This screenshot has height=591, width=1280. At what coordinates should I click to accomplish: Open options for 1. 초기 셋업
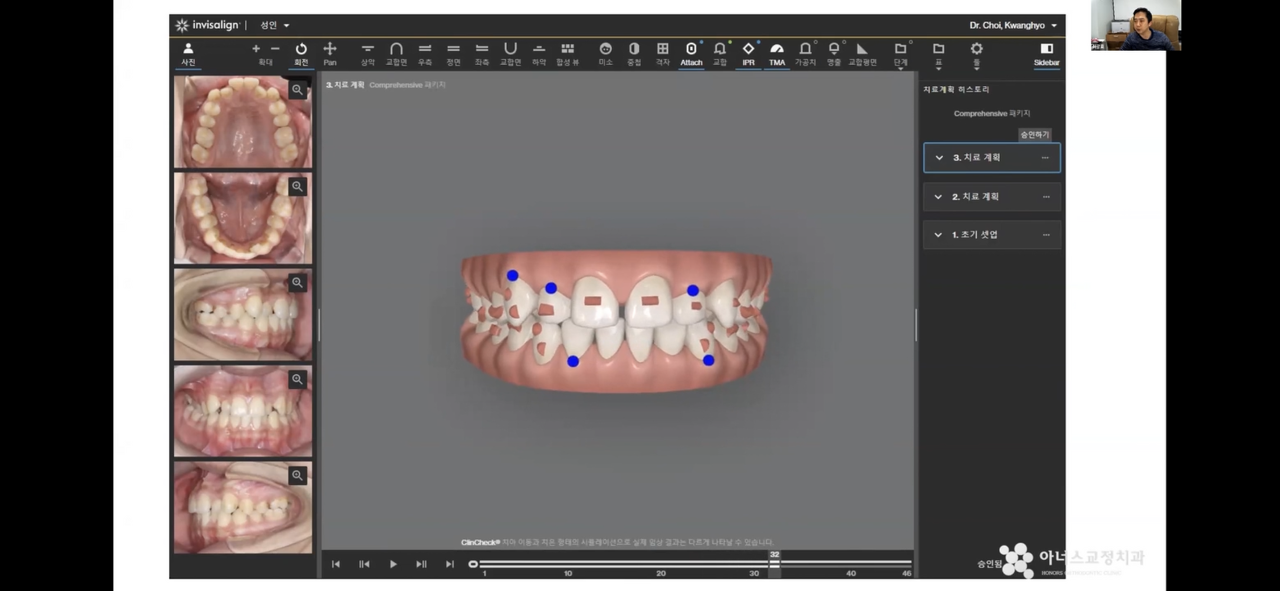1046,235
